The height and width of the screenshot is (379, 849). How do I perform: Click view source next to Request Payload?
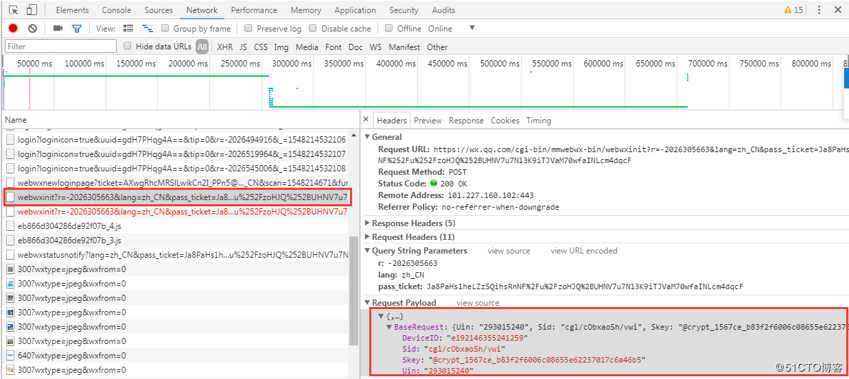[478, 303]
